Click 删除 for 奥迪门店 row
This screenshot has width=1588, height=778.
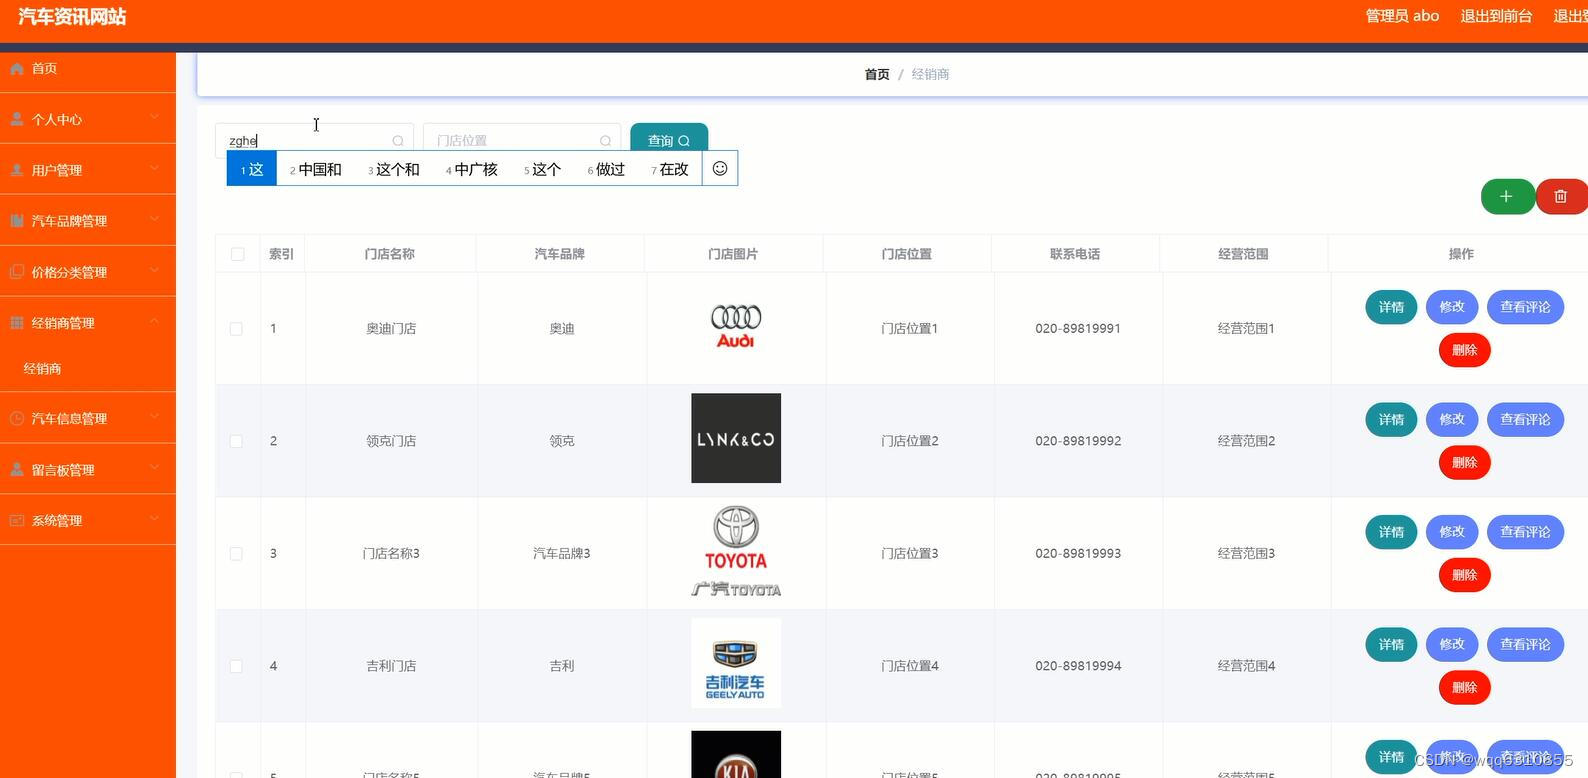pyautogui.click(x=1464, y=350)
